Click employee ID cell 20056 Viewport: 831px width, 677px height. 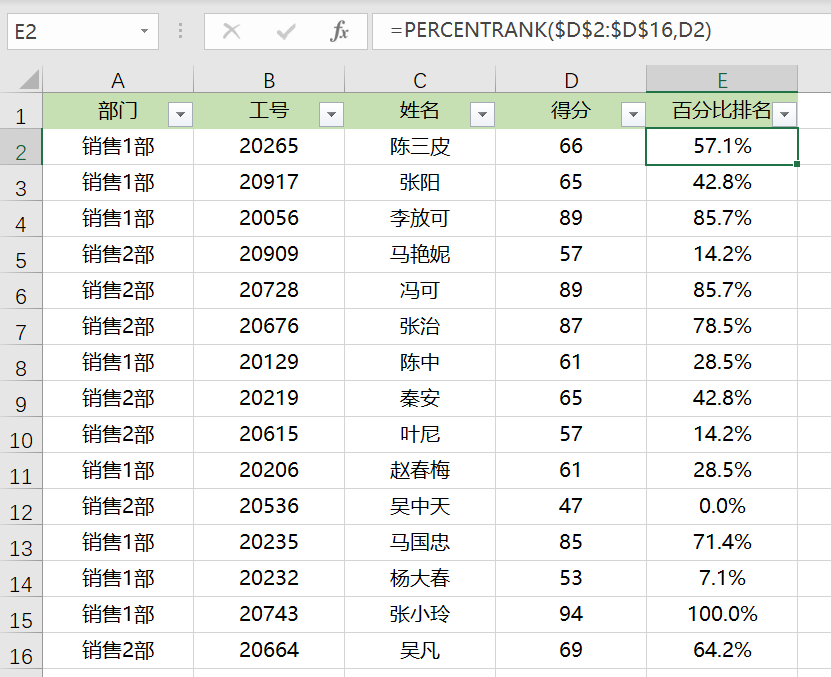pyautogui.click(x=269, y=218)
